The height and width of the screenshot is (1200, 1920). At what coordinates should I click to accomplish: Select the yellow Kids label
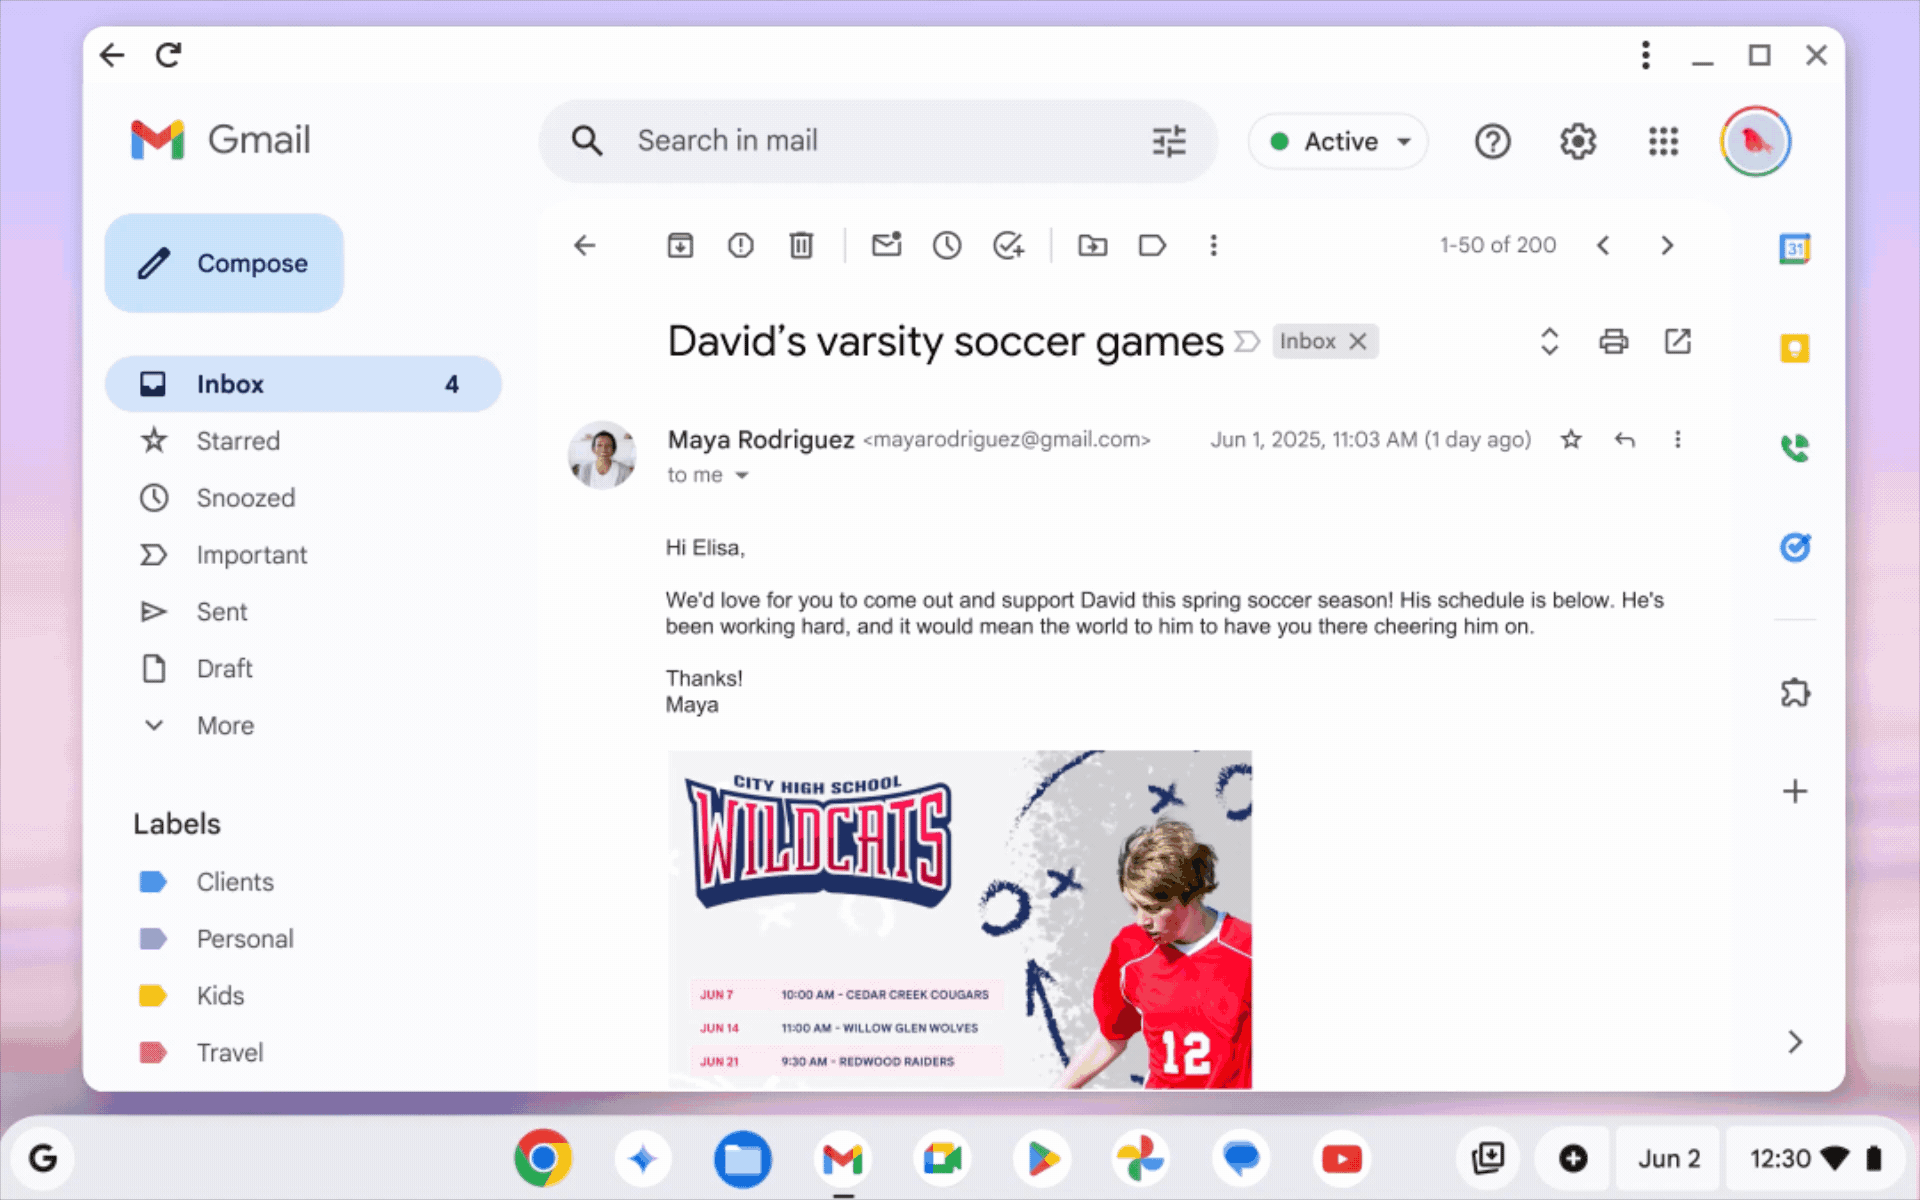(x=219, y=995)
